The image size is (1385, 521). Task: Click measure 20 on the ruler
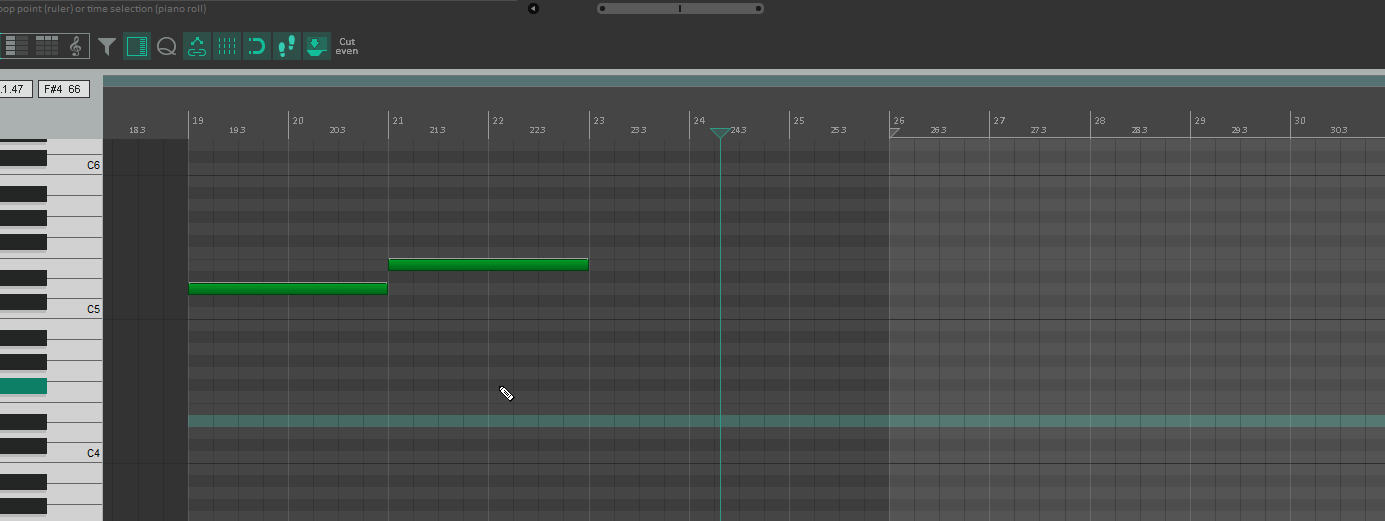click(298, 120)
